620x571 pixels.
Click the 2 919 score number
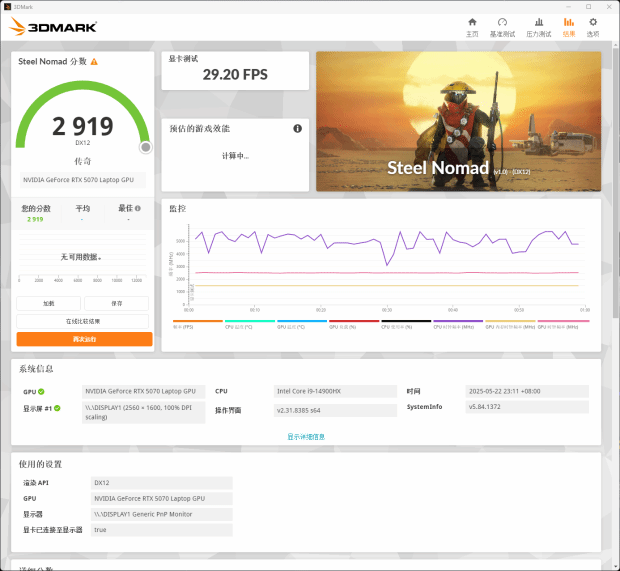click(83, 127)
